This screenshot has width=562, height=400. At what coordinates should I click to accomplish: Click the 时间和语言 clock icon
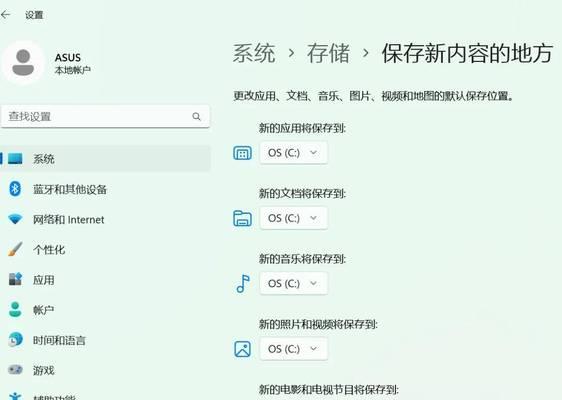(x=15, y=339)
